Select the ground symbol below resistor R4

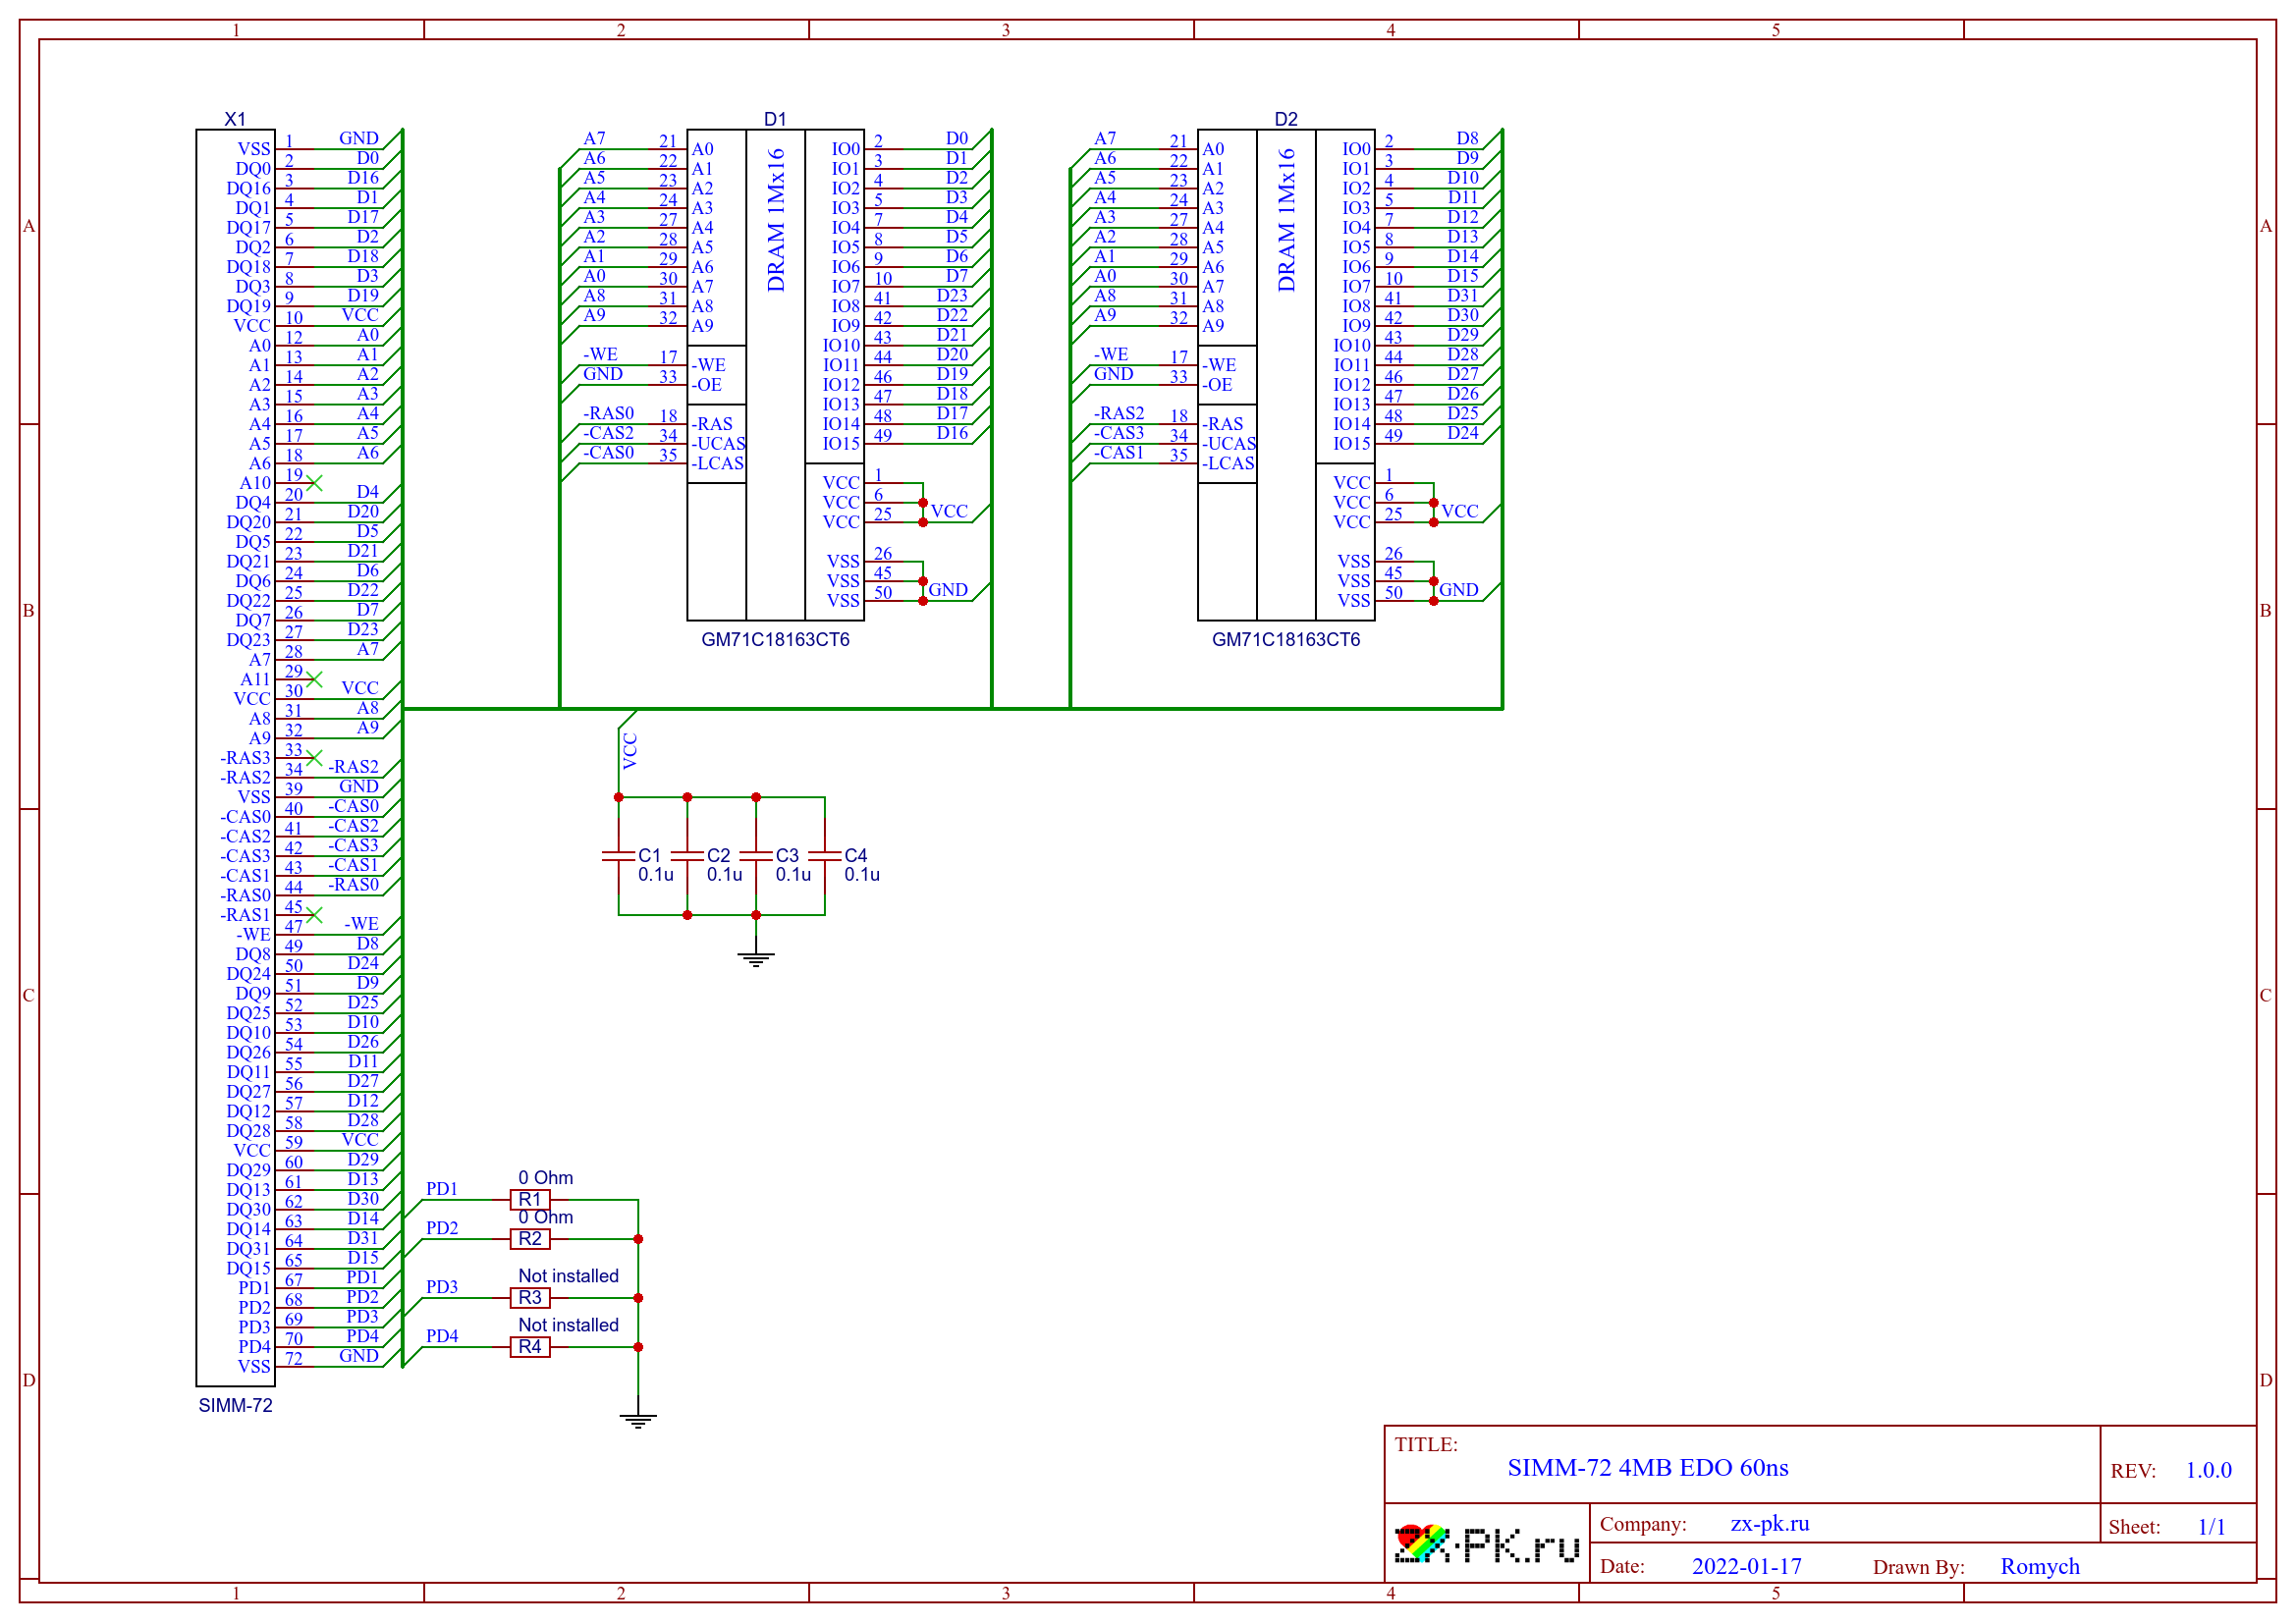pos(638,1419)
